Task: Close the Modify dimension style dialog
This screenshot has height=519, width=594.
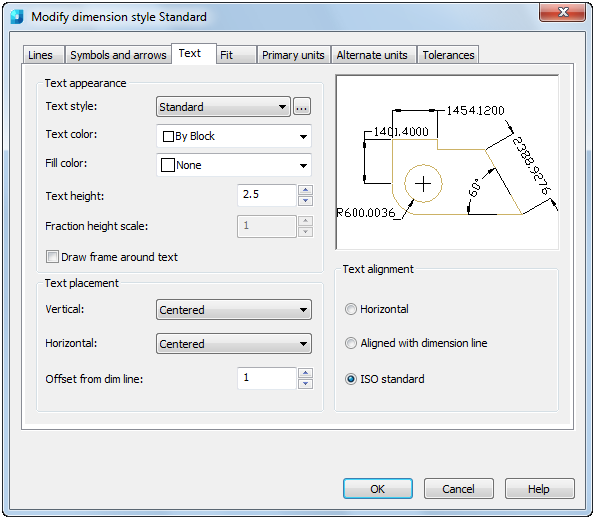Action: pyautogui.click(x=563, y=13)
